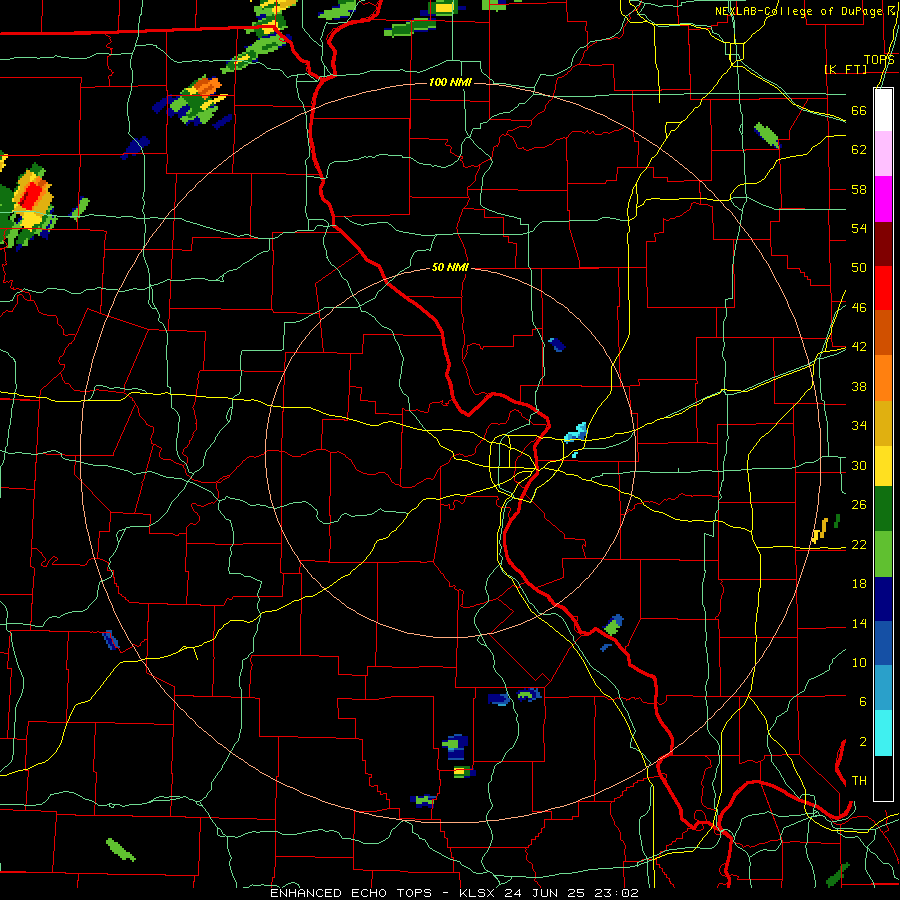Click the legend value 22
The image size is (900, 900).
[x=859, y=544]
